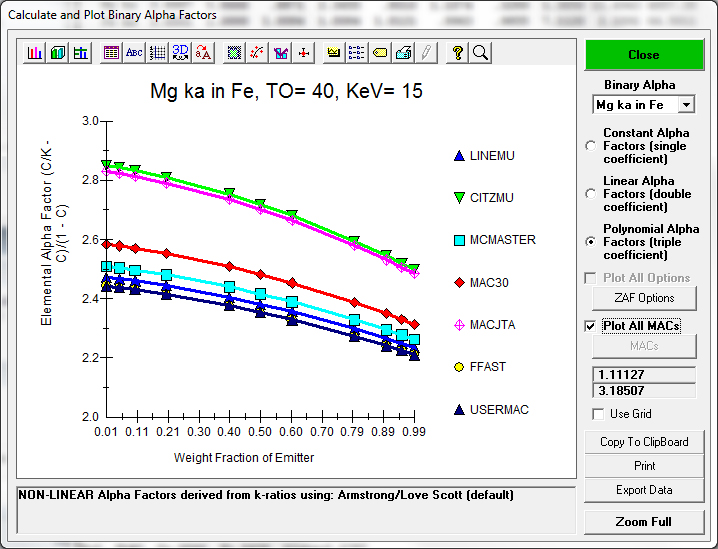Click the 3.18507 value field
Viewport: 718px width, 549px height.
click(x=643, y=391)
